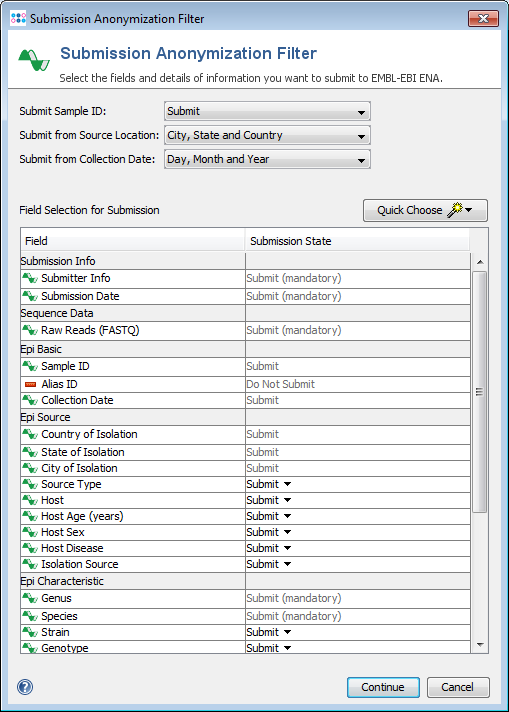Click the icon next to Country of Isolation
This screenshot has width=509, height=712.
click(x=30, y=434)
